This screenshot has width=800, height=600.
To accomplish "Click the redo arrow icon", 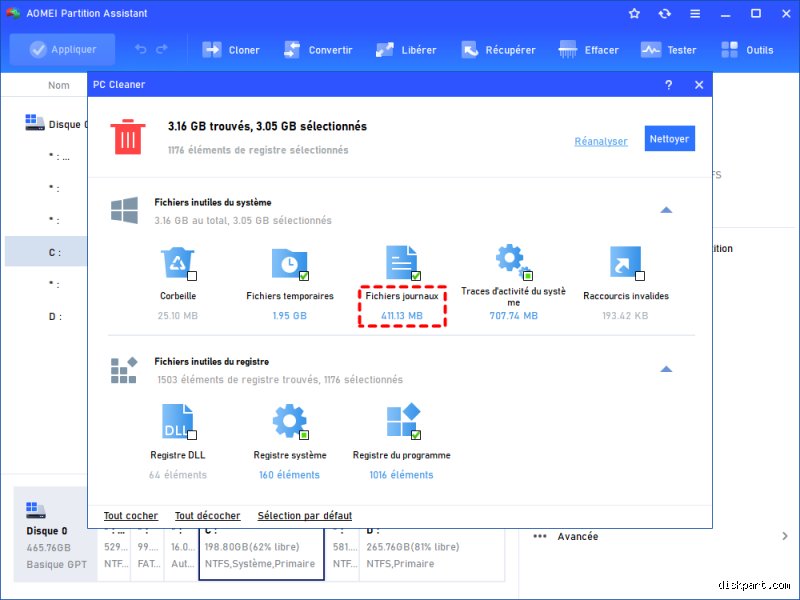I will (162, 49).
